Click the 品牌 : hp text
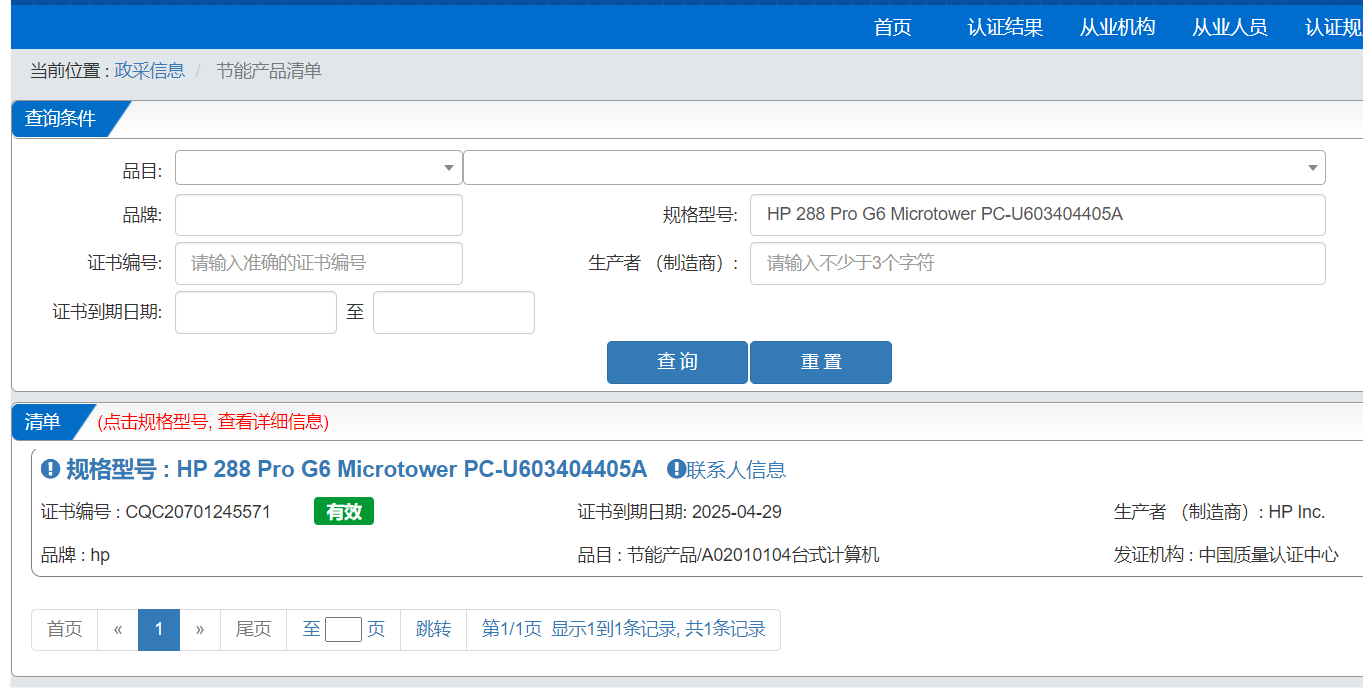The image size is (1363, 688). [76, 555]
